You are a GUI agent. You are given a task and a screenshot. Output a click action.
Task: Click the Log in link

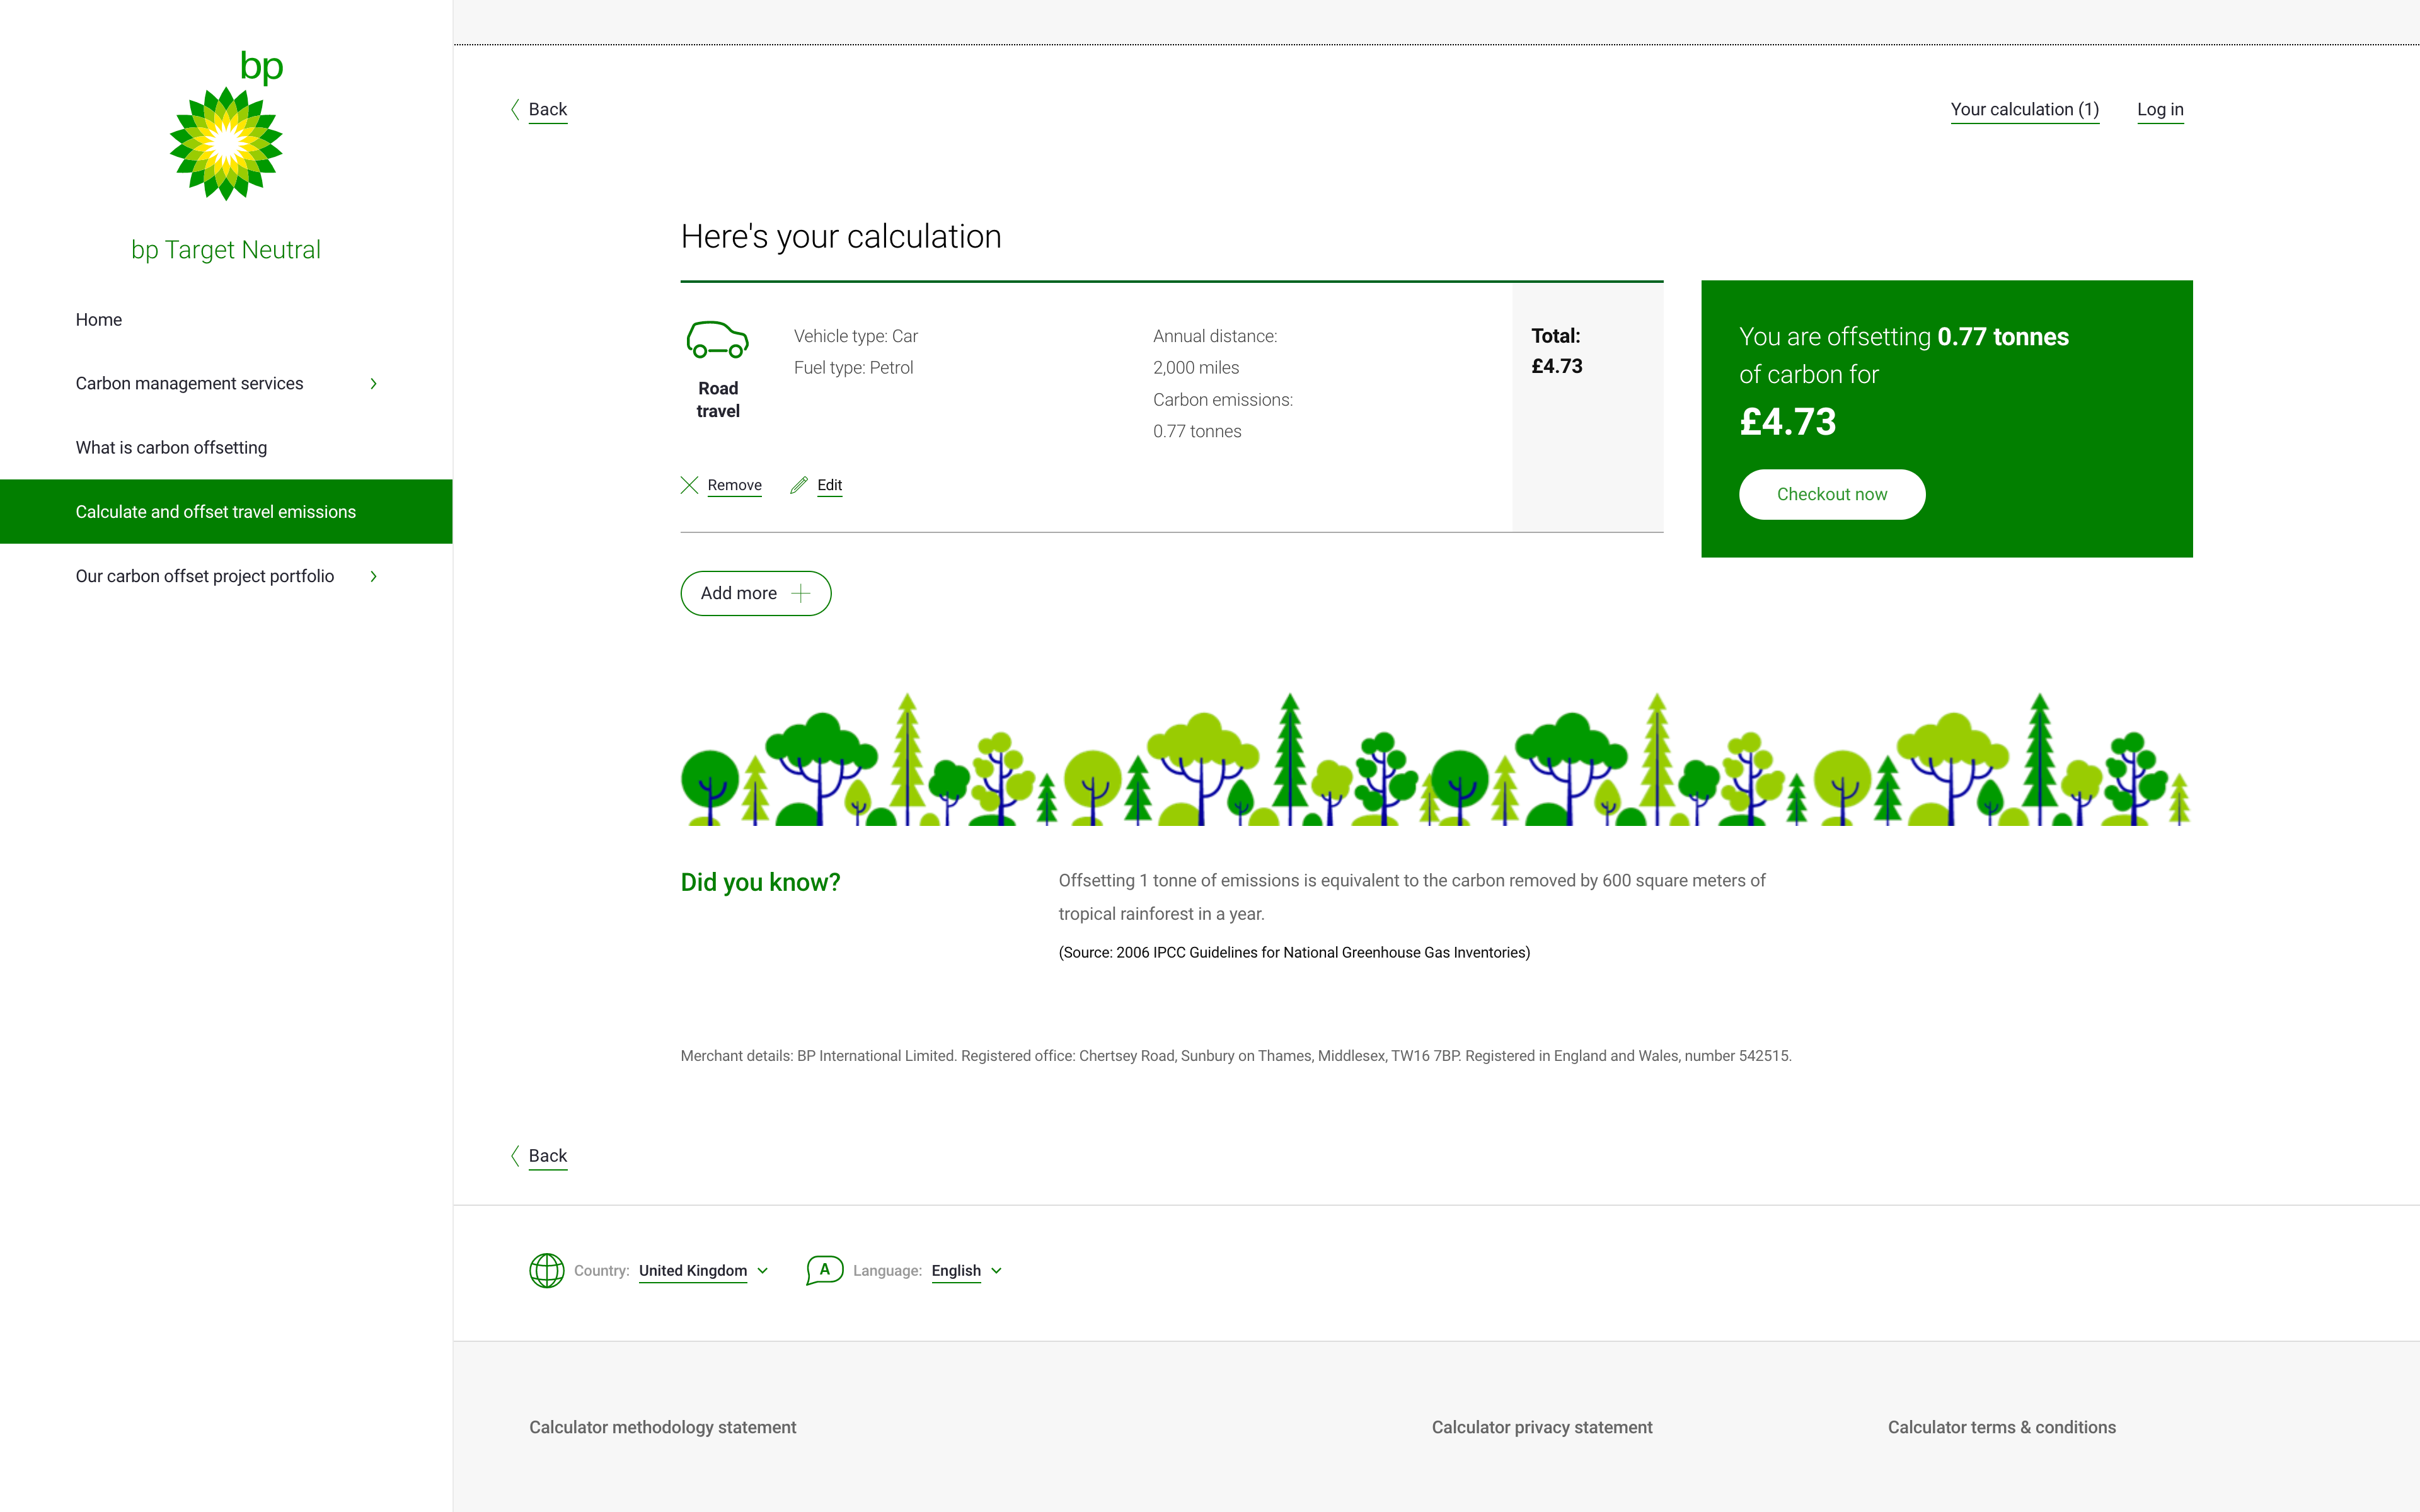tap(2160, 109)
